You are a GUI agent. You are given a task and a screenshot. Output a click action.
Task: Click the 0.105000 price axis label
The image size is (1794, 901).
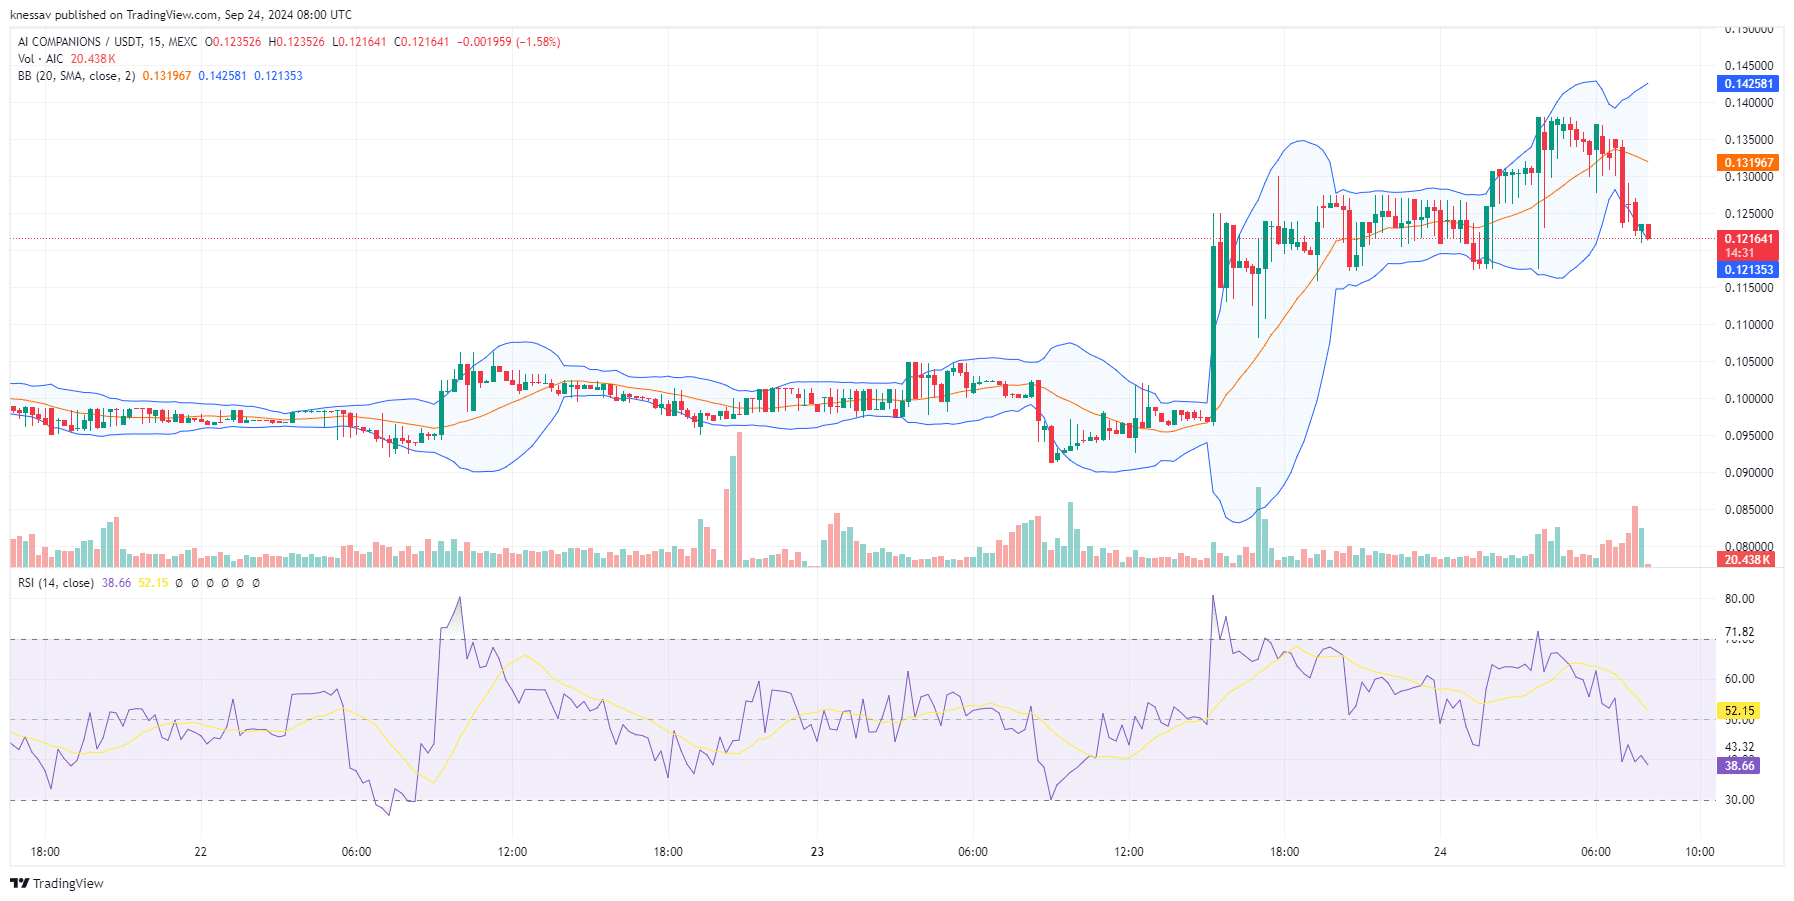(x=1749, y=362)
